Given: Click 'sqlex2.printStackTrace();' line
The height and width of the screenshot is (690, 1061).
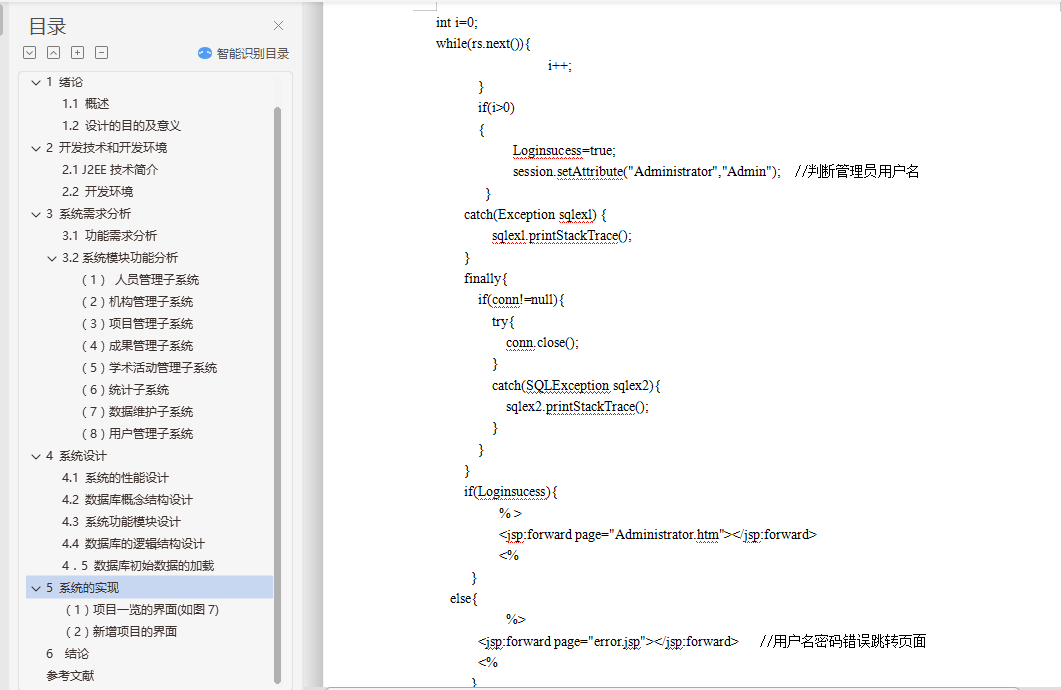Looking at the screenshot, I should [577, 407].
